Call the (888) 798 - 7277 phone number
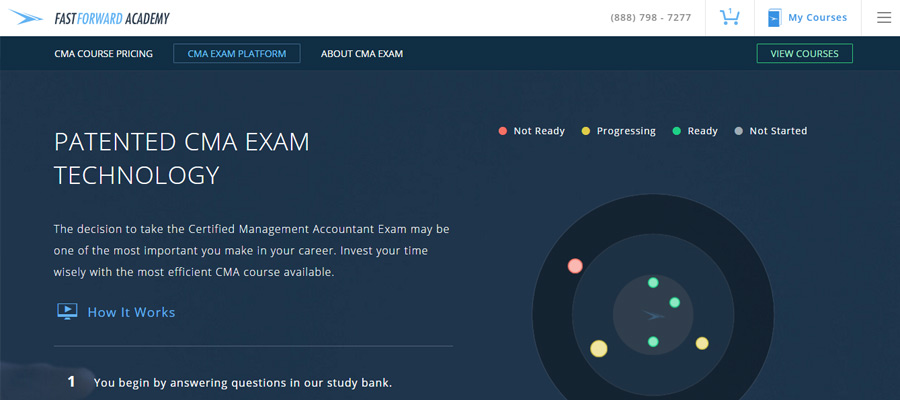Screen dimensions: 900x400 650,18
